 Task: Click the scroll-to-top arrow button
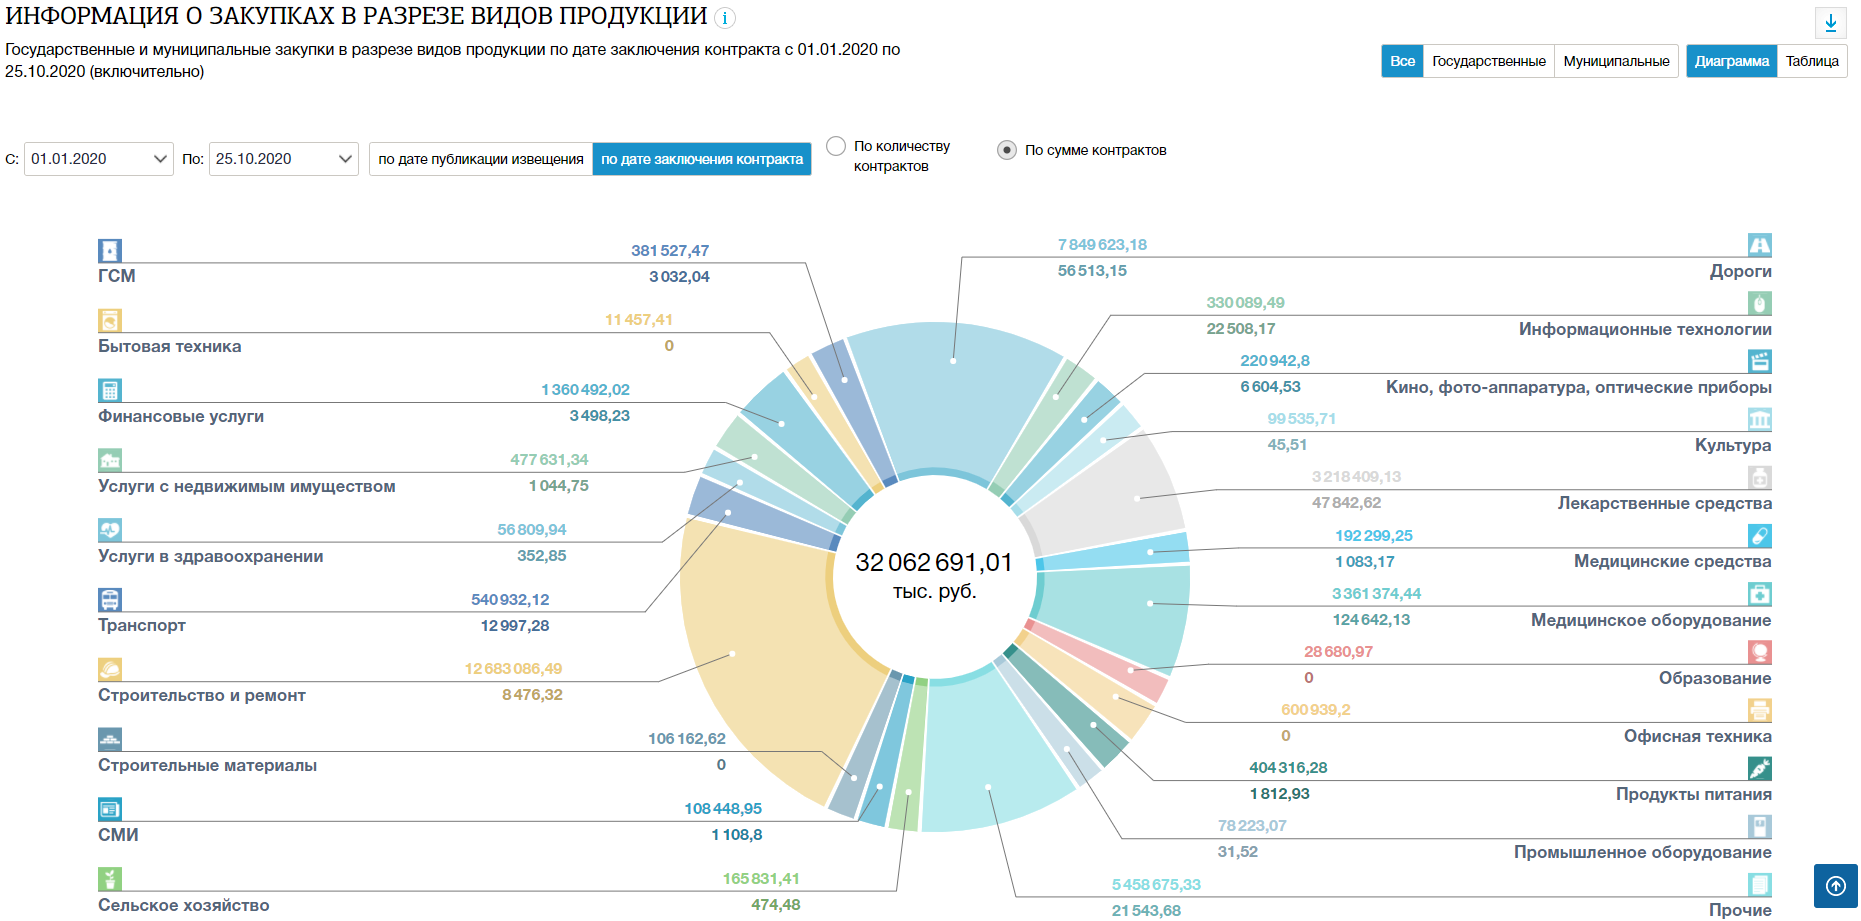click(1835, 886)
